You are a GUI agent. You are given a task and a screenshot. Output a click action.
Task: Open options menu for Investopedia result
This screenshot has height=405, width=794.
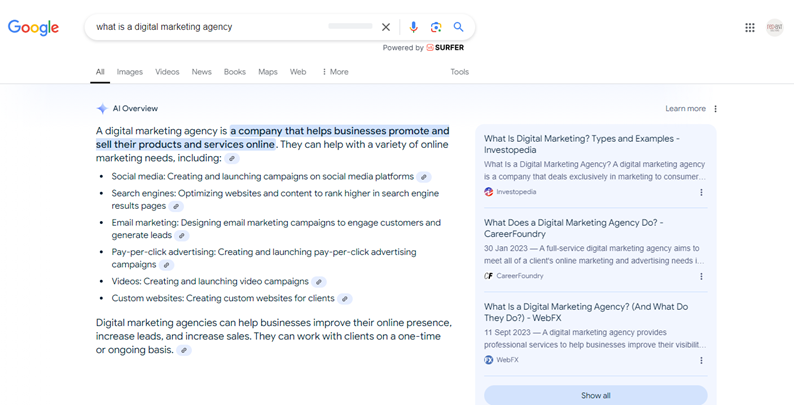[x=701, y=192]
